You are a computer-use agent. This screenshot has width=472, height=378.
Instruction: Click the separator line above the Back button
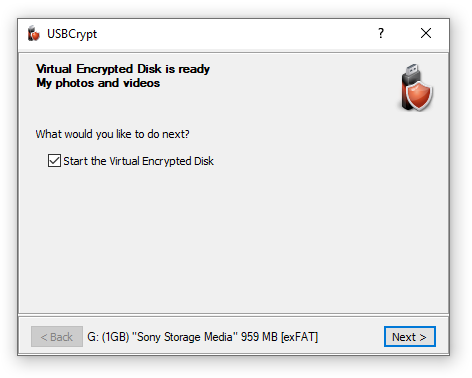tap(233, 314)
